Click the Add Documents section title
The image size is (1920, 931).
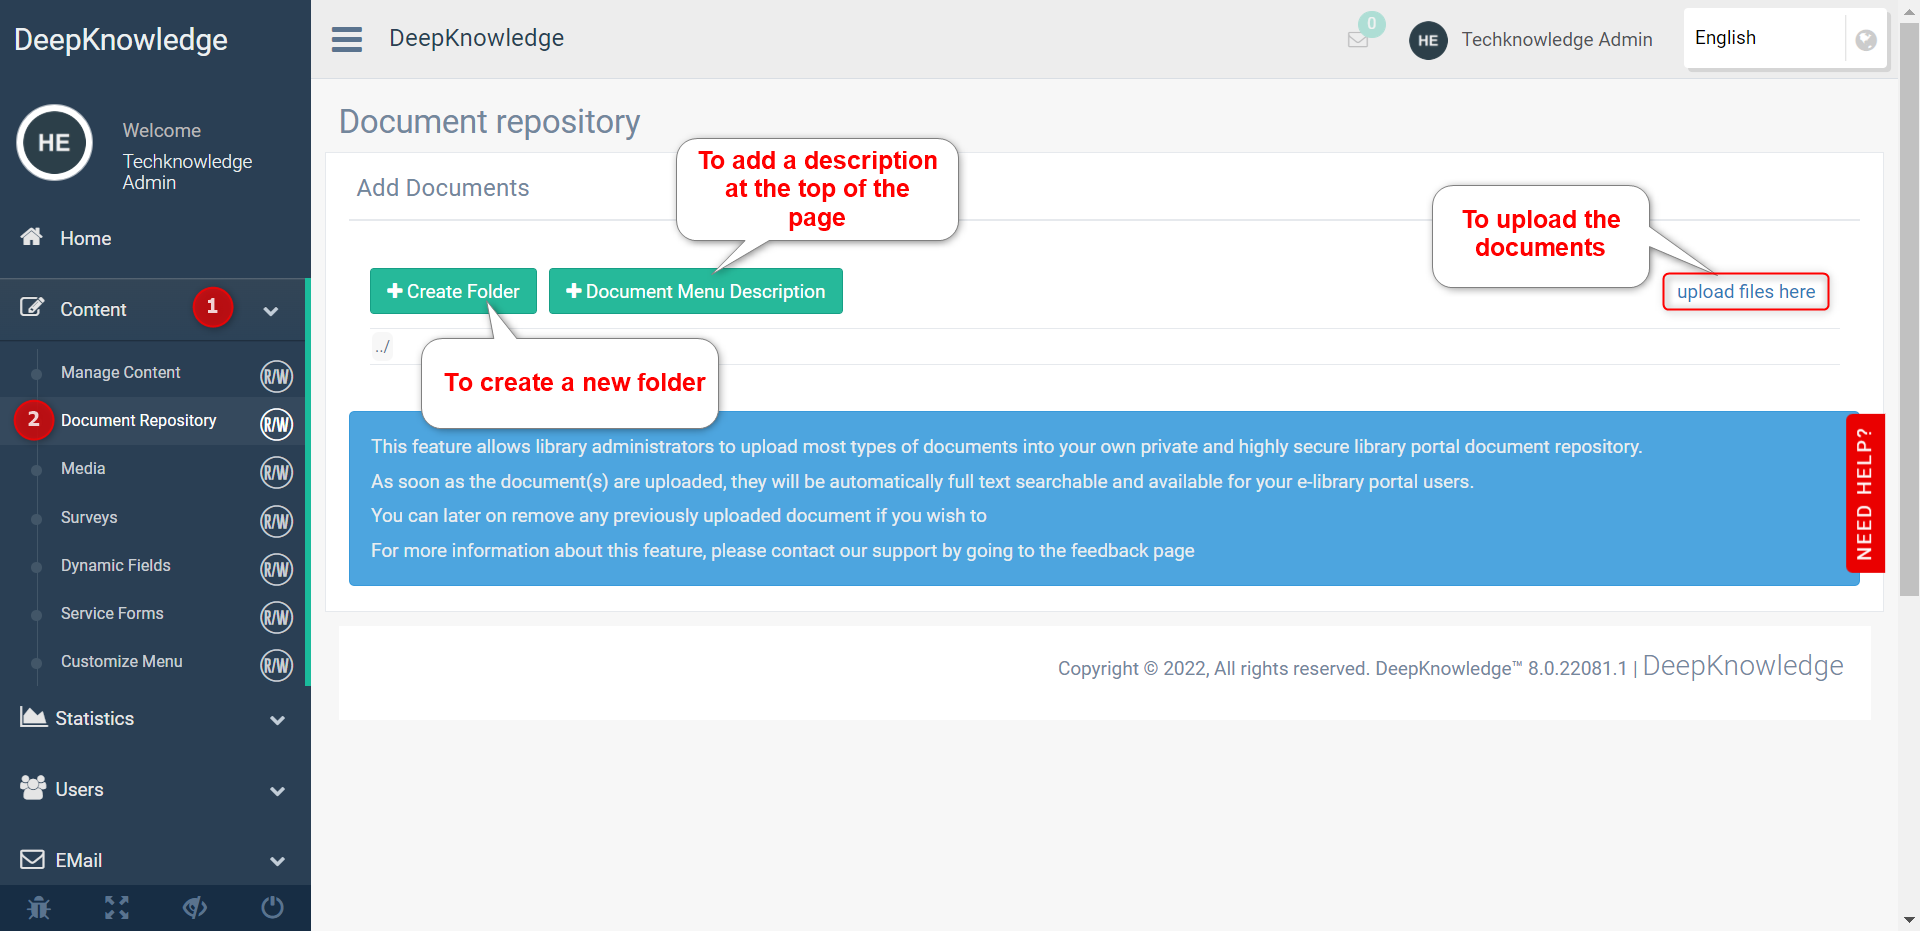tap(443, 188)
